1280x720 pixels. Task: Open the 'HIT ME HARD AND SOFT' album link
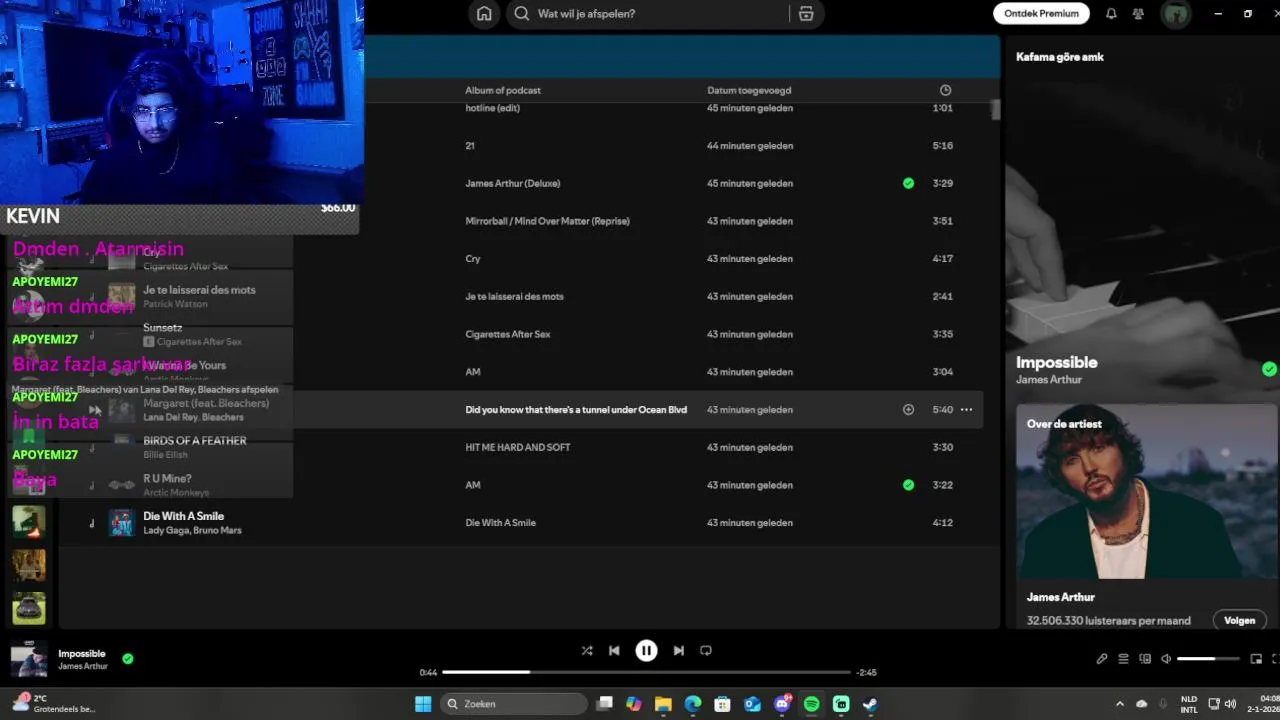pyautogui.click(x=518, y=447)
